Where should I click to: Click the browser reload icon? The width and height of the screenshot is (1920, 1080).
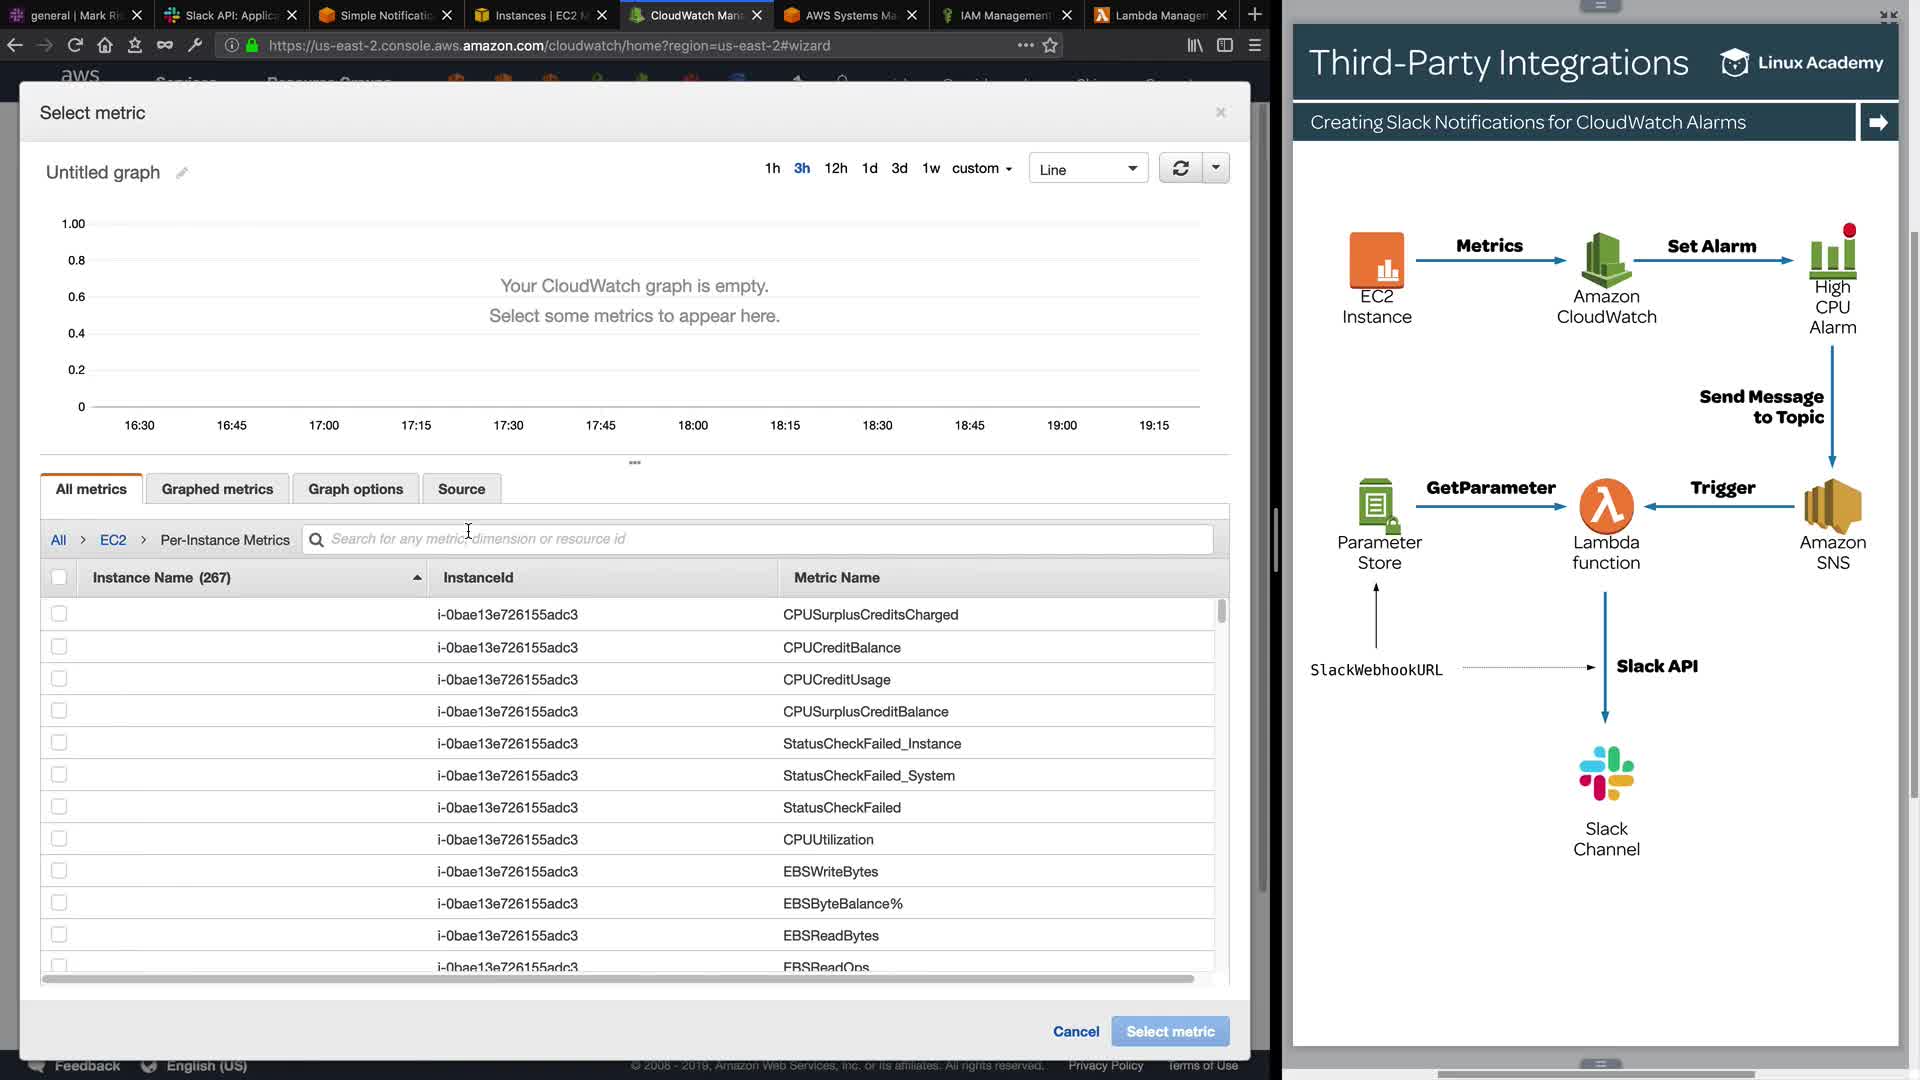(75, 45)
